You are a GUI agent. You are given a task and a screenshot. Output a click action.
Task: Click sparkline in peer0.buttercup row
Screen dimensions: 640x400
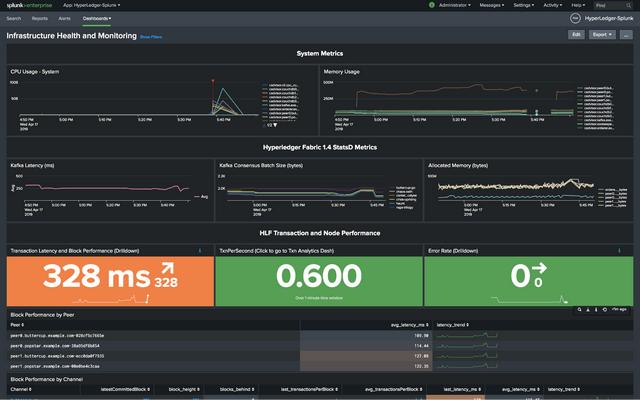467,336
